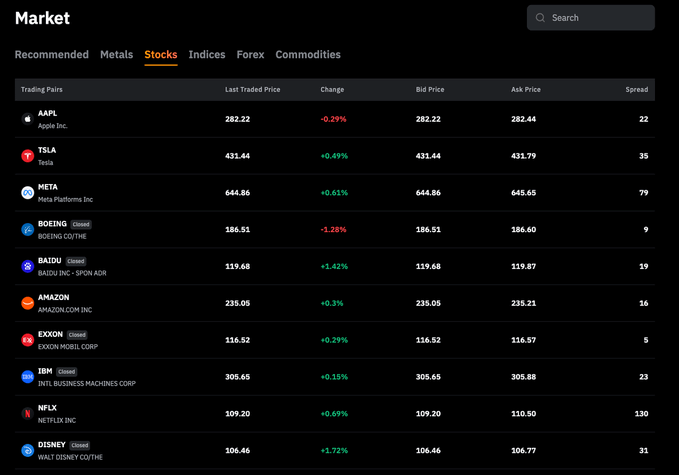
Task: Click the Apple logo icon
Action: click(x=28, y=119)
